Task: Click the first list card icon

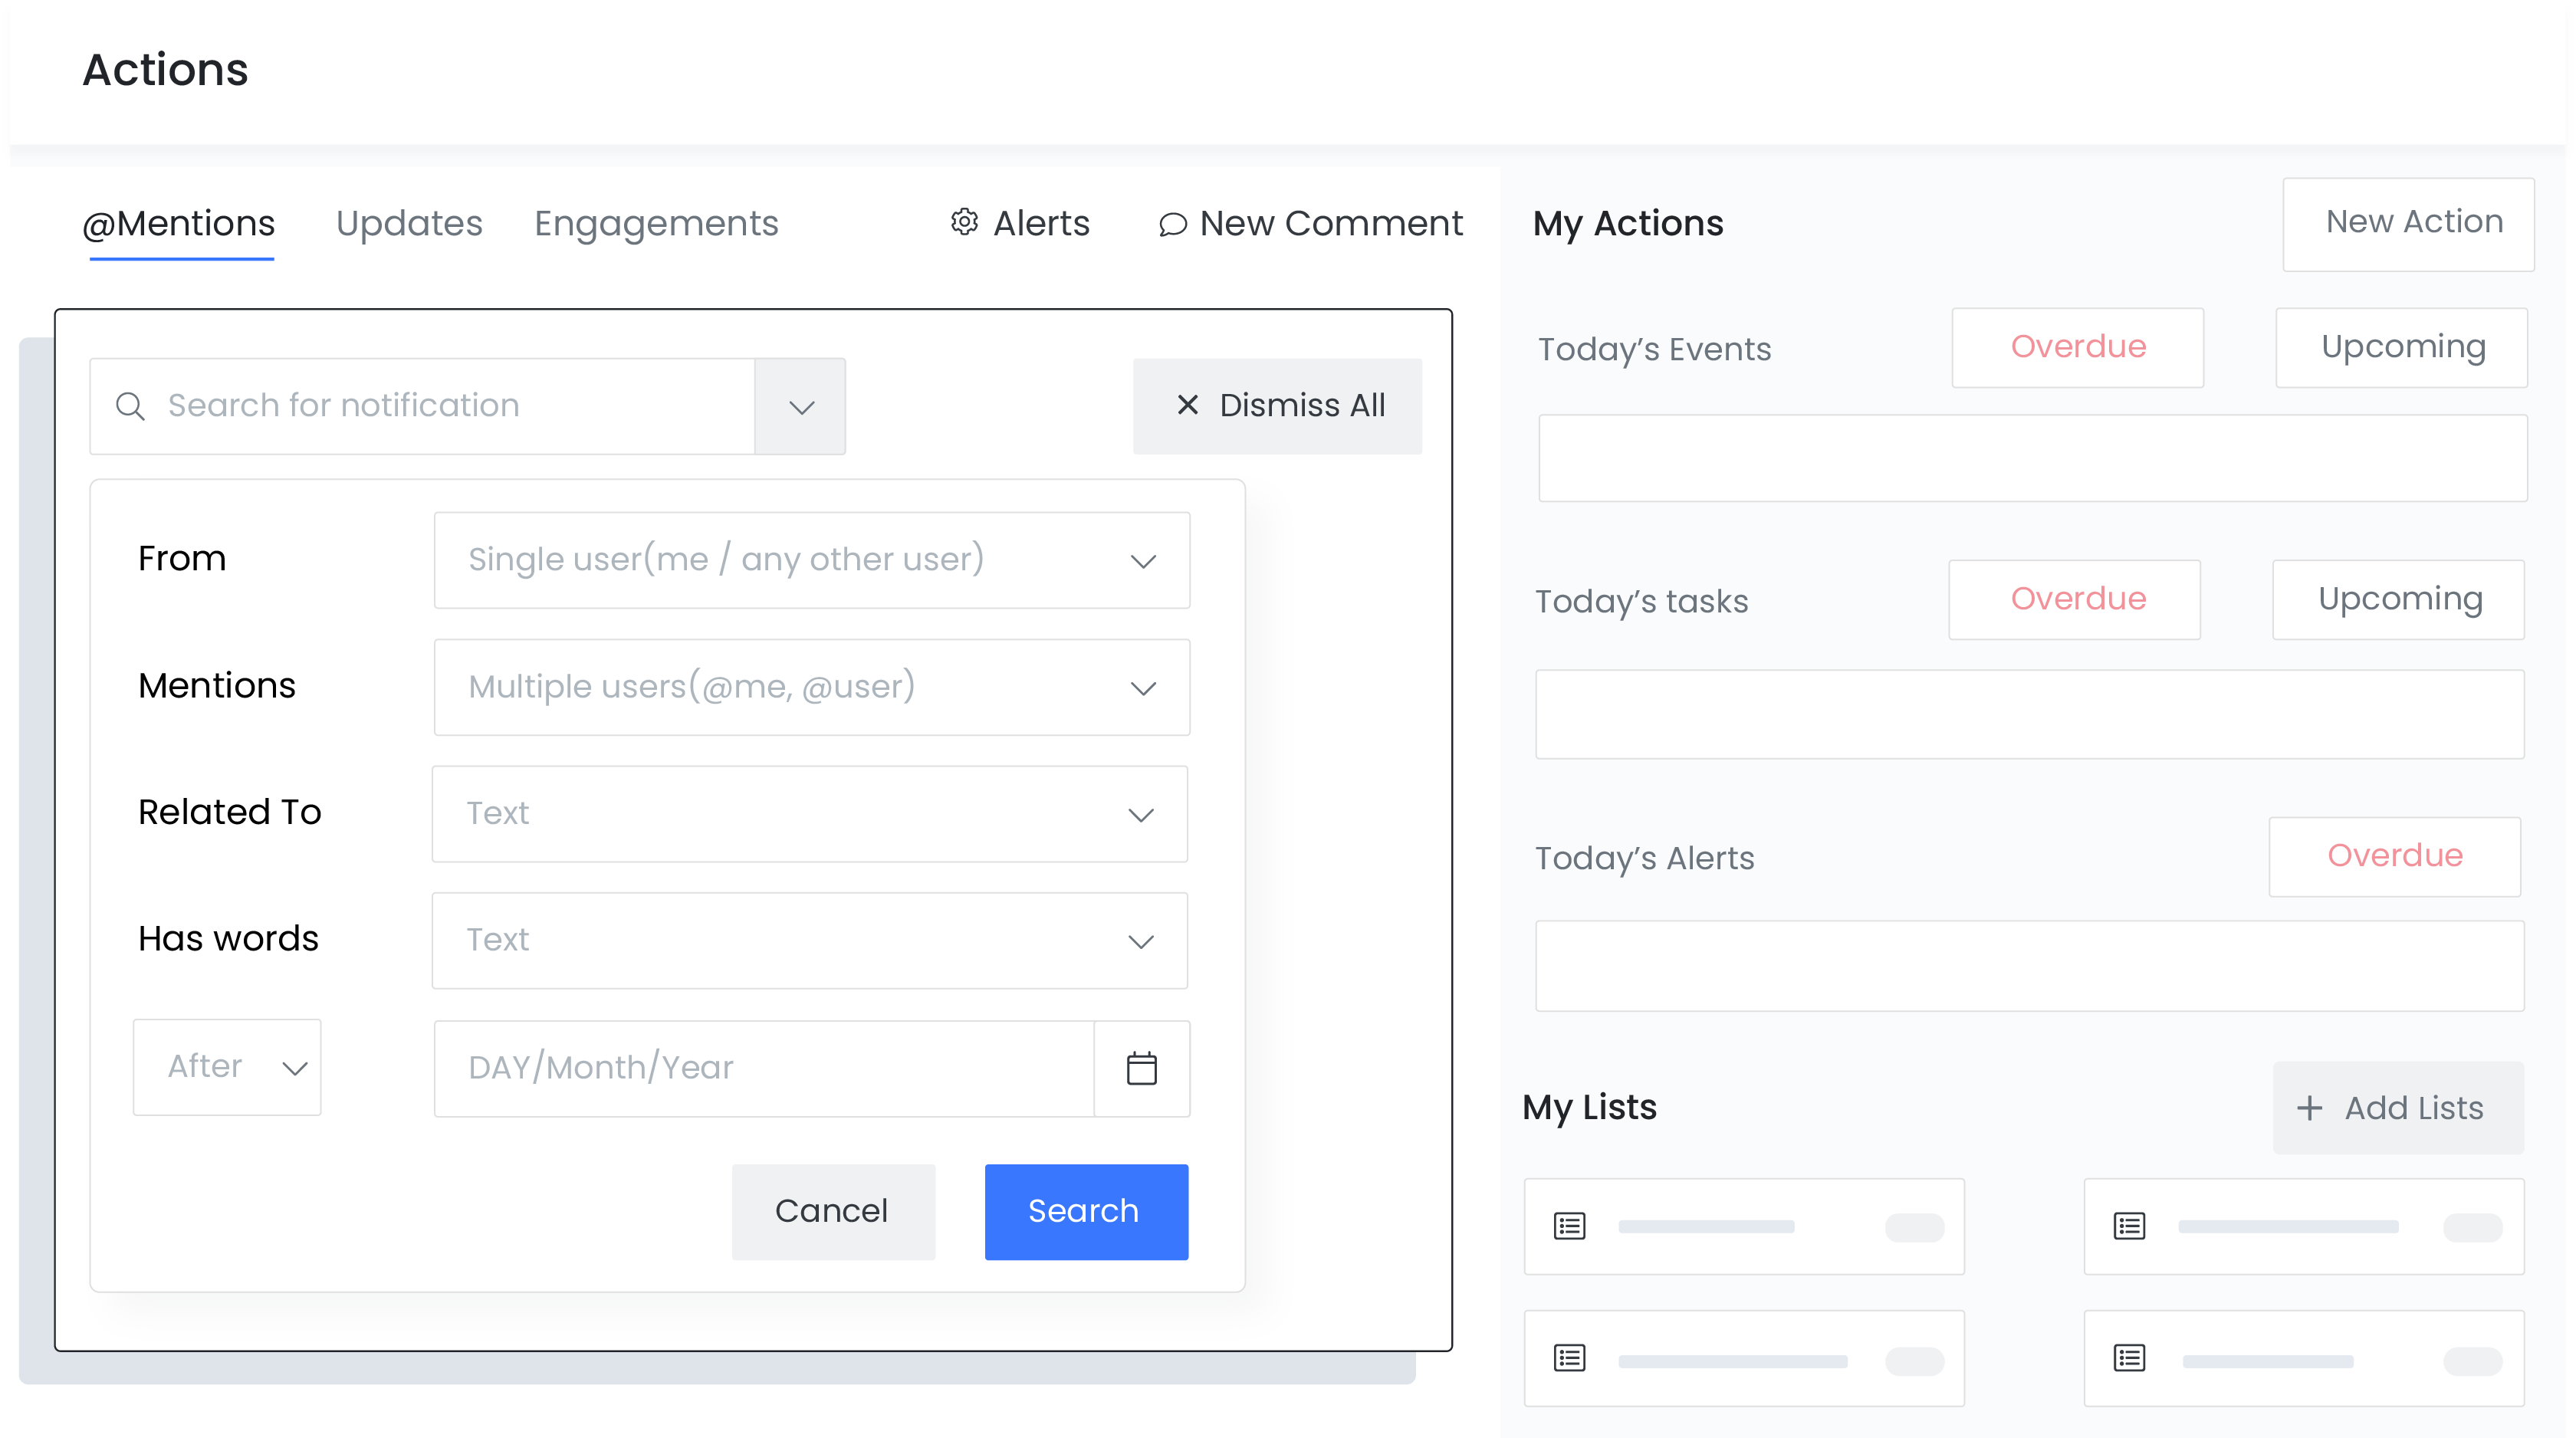Action: pos(1569,1226)
